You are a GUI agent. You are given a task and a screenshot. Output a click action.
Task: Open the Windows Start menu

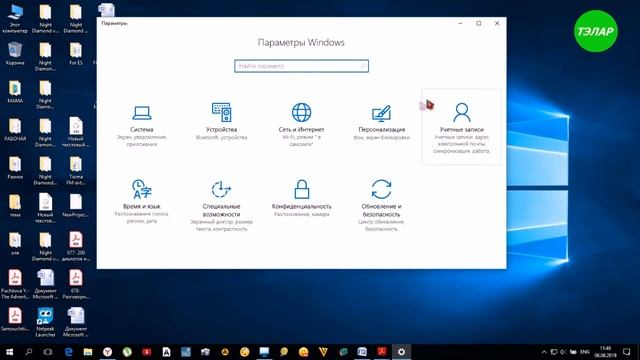[x=9, y=352]
